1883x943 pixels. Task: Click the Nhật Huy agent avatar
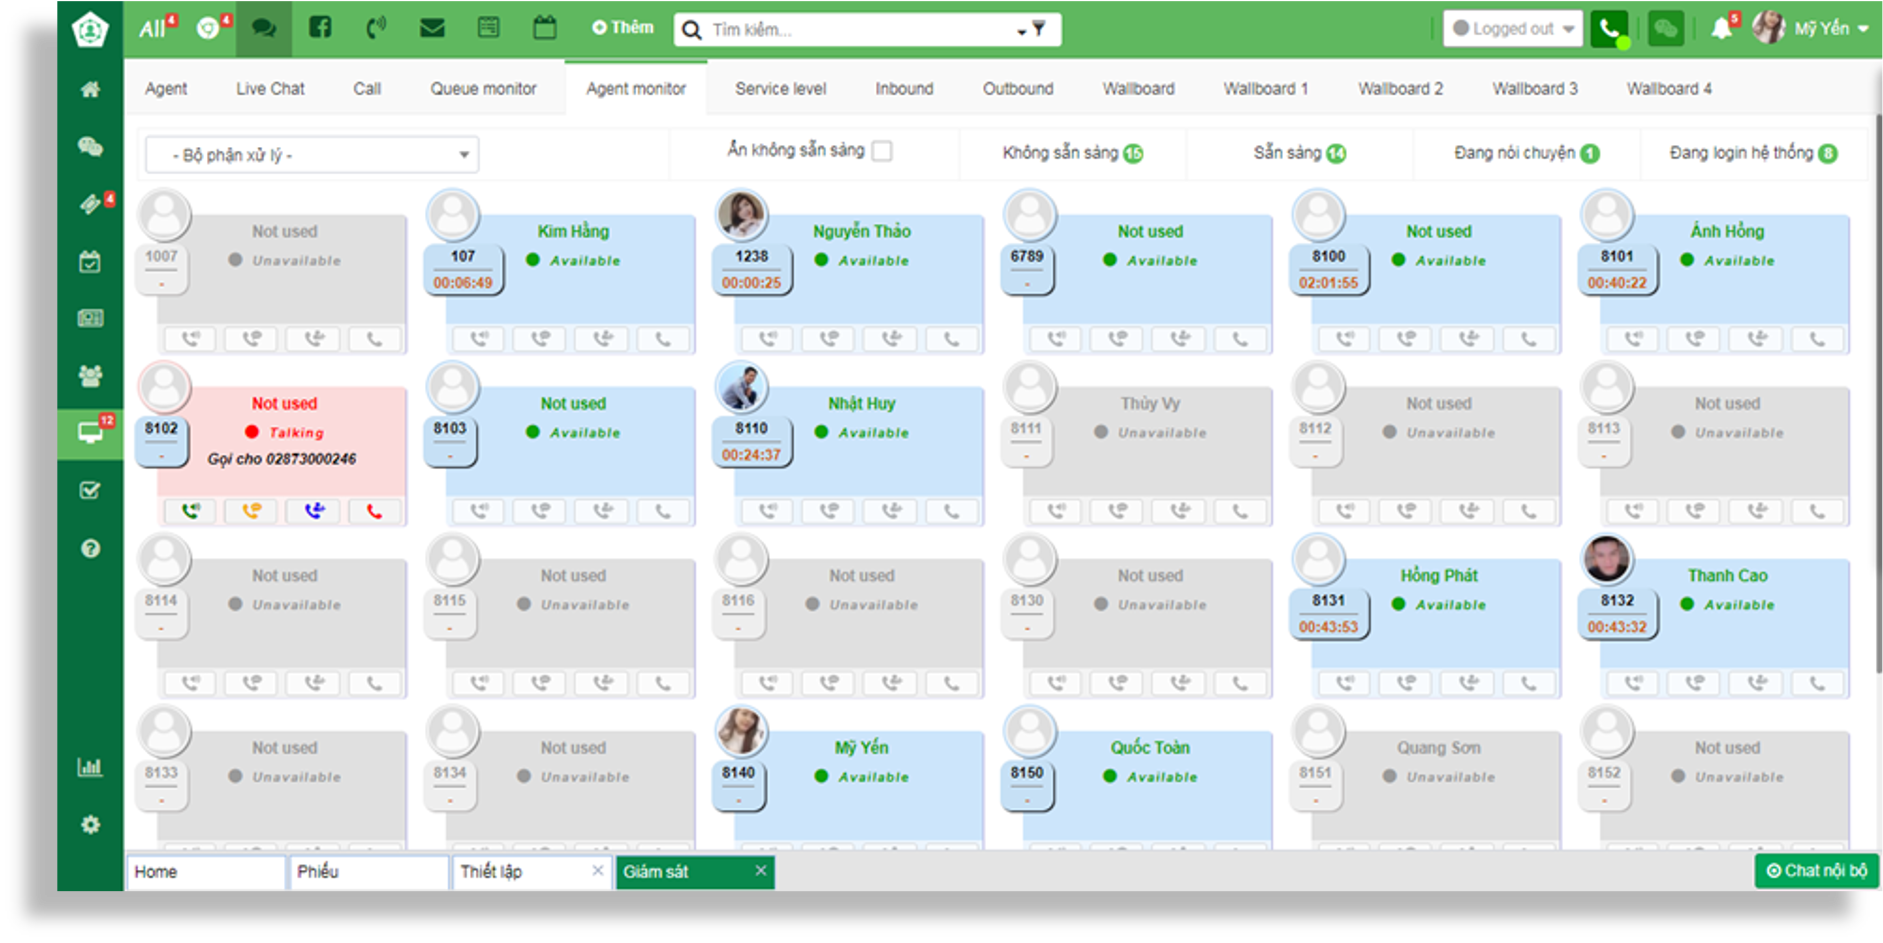coord(742,388)
